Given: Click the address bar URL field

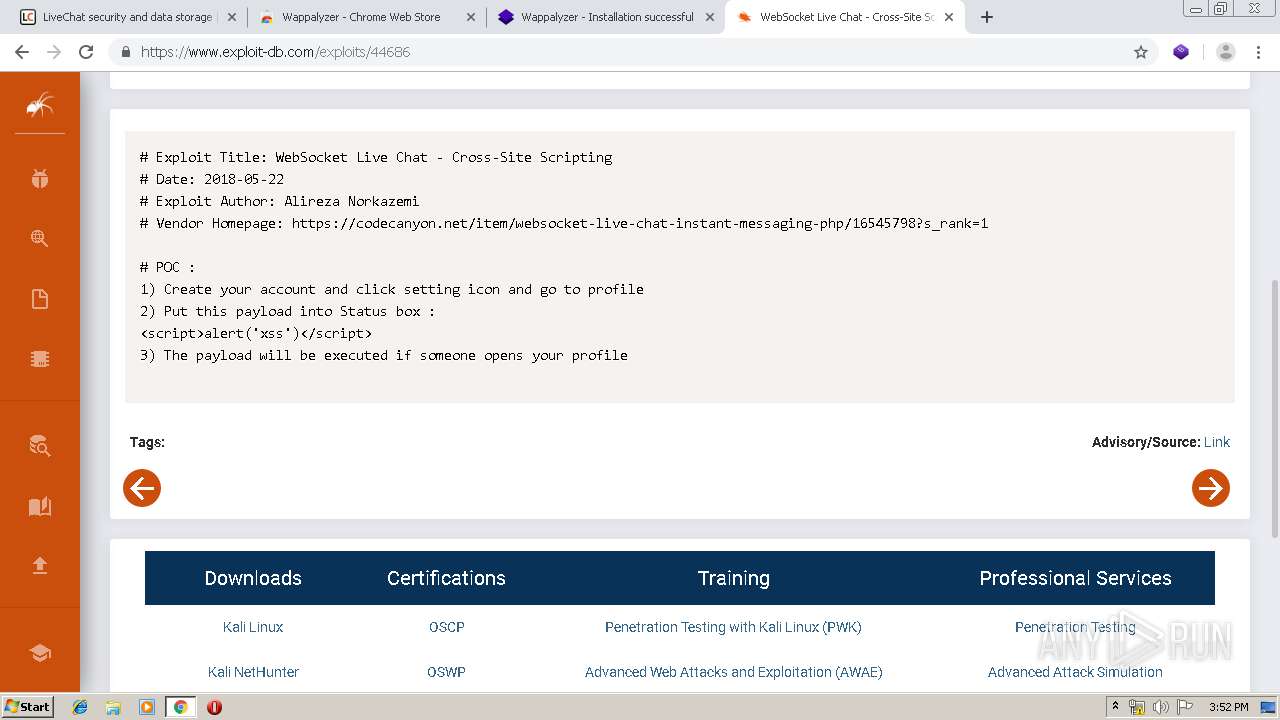Looking at the screenshot, I should click(x=630, y=52).
